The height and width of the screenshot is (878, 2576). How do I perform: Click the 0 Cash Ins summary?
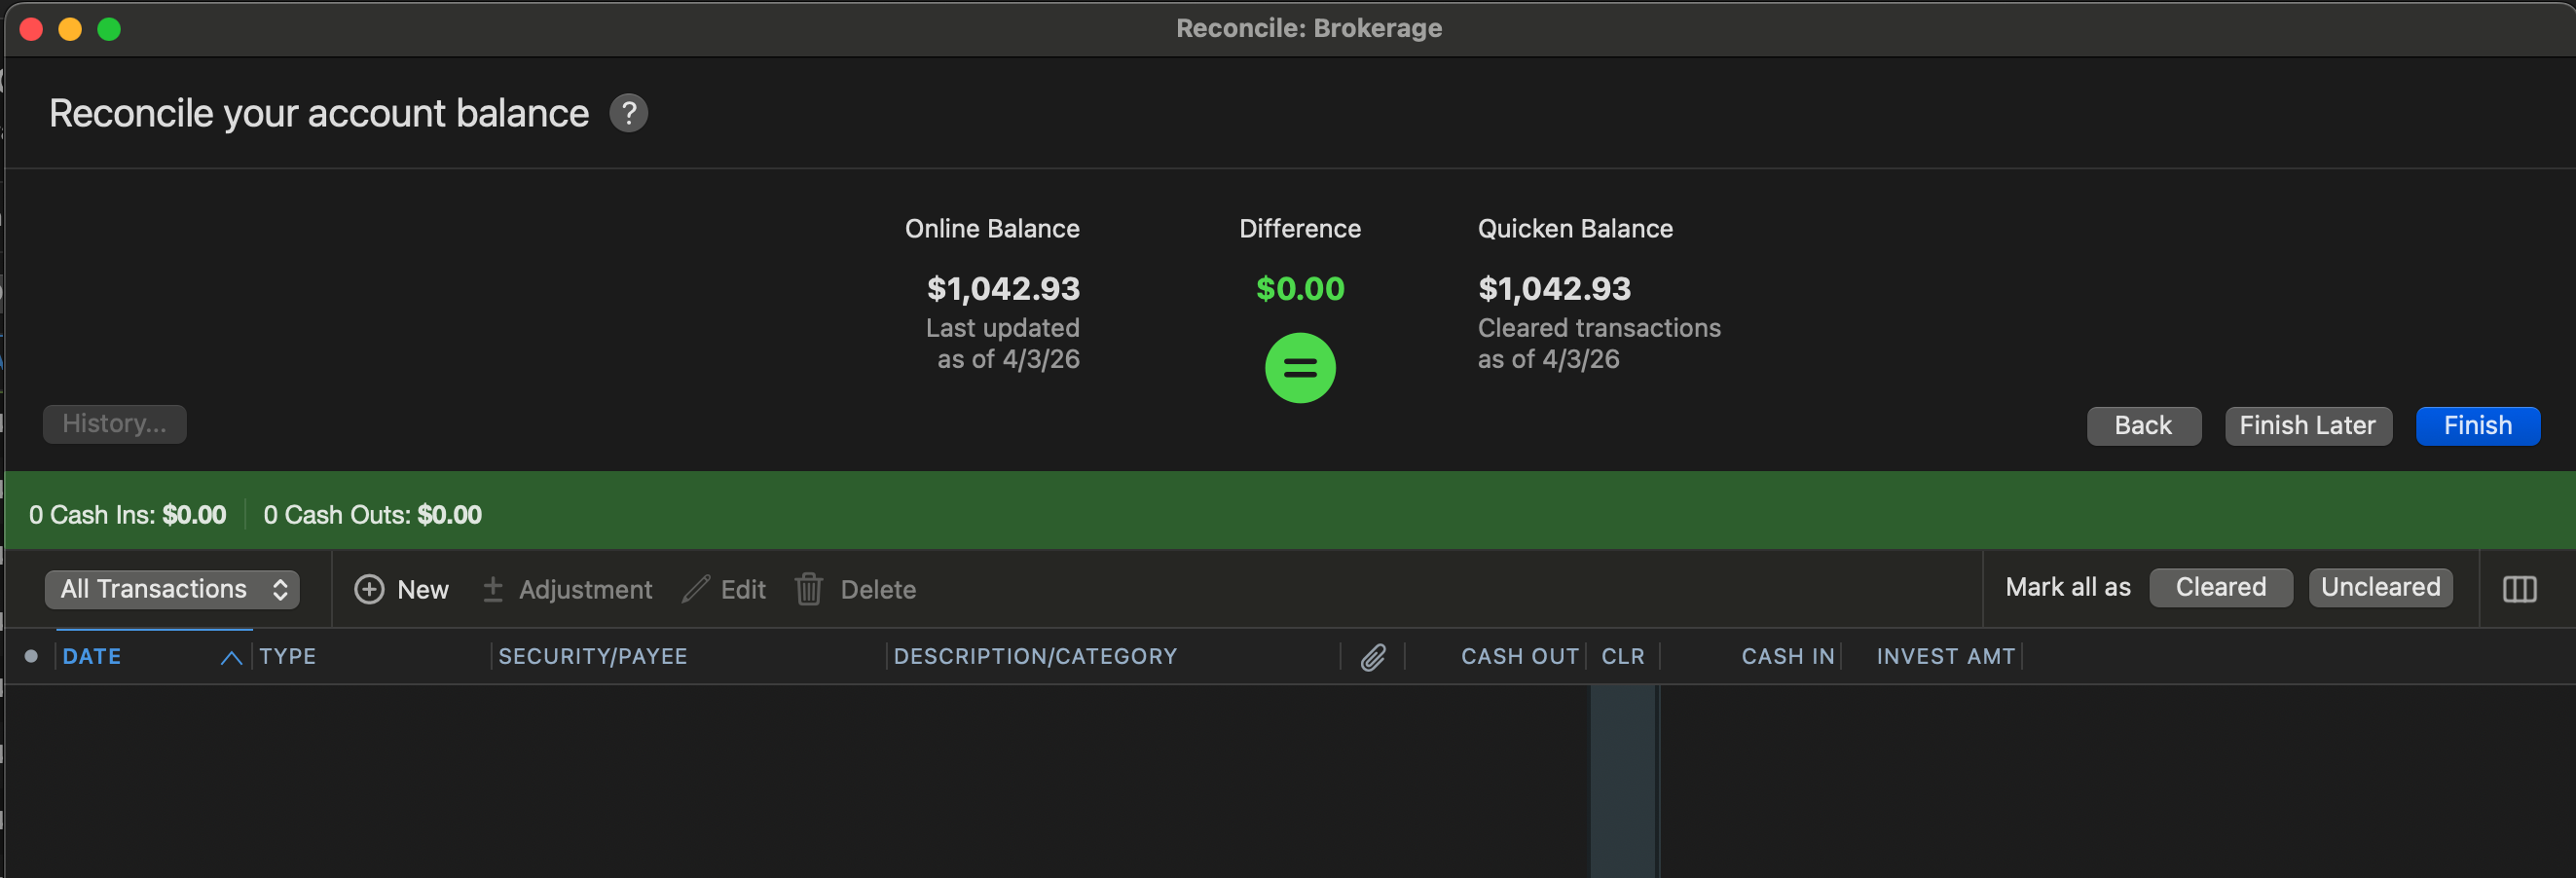(x=127, y=514)
